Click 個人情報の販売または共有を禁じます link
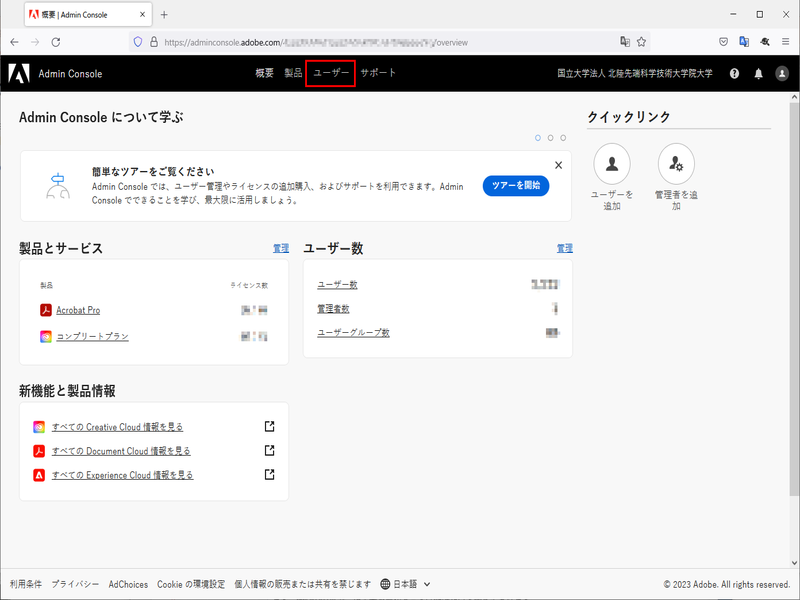The image size is (800, 600). pos(303,584)
